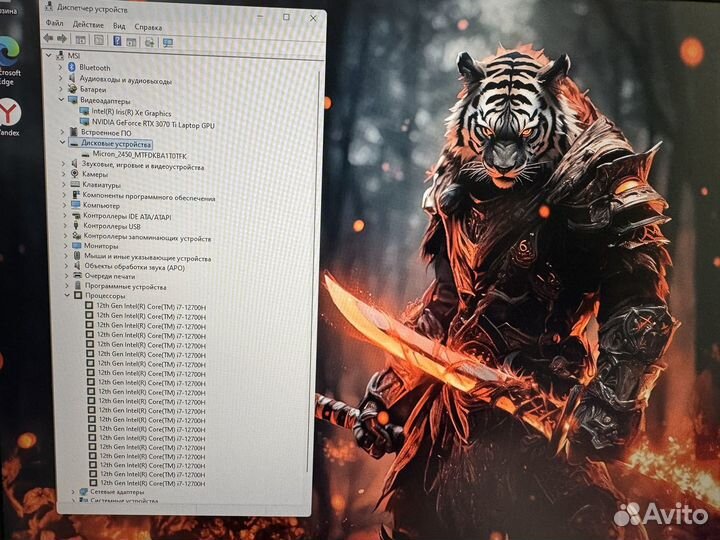The height and width of the screenshot is (540, 720).
Task: Expand Аудиовходы и аудиовыходы category
Action: 60,78
